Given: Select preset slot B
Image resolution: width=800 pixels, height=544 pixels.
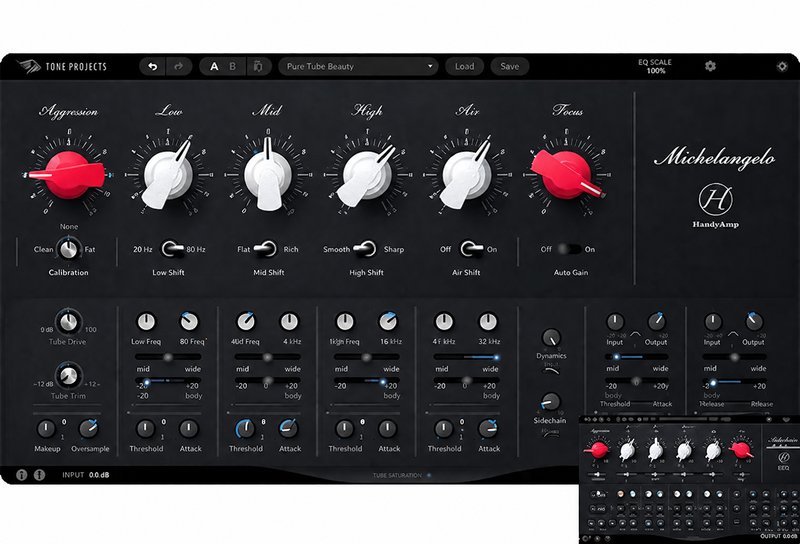Looking at the screenshot, I should pos(233,66).
